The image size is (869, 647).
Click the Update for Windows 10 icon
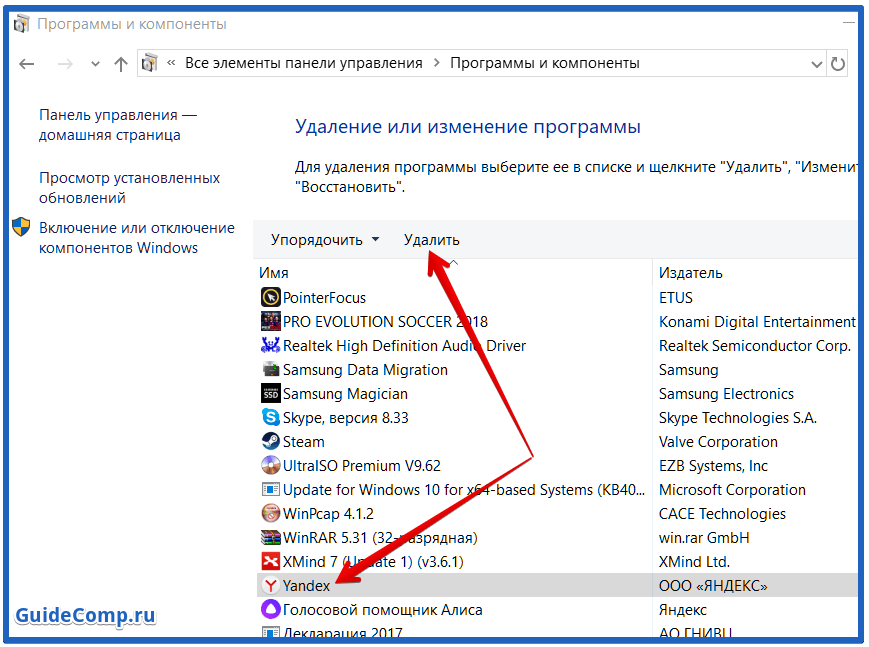pyautogui.click(x=270, y=490)
